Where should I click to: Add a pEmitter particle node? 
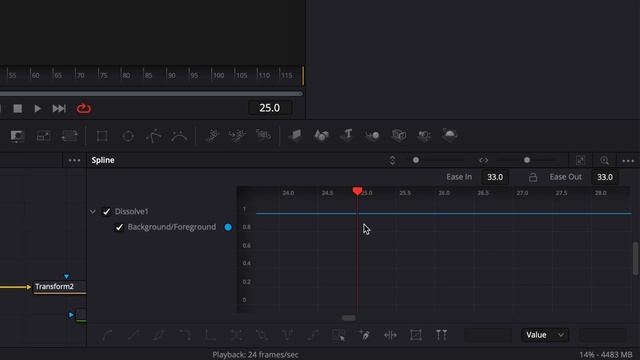point(212,136)
